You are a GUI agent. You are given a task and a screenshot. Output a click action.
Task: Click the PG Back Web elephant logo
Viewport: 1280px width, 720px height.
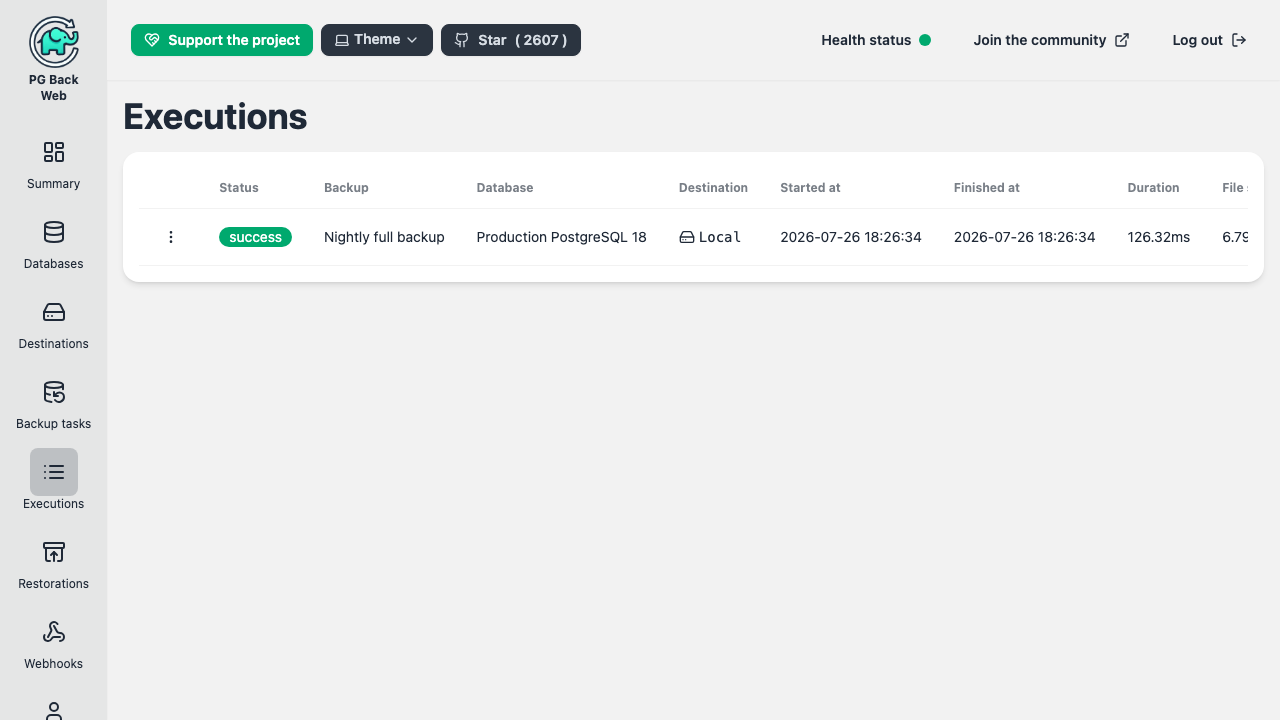pyautogui.click(x=54, y=41)
